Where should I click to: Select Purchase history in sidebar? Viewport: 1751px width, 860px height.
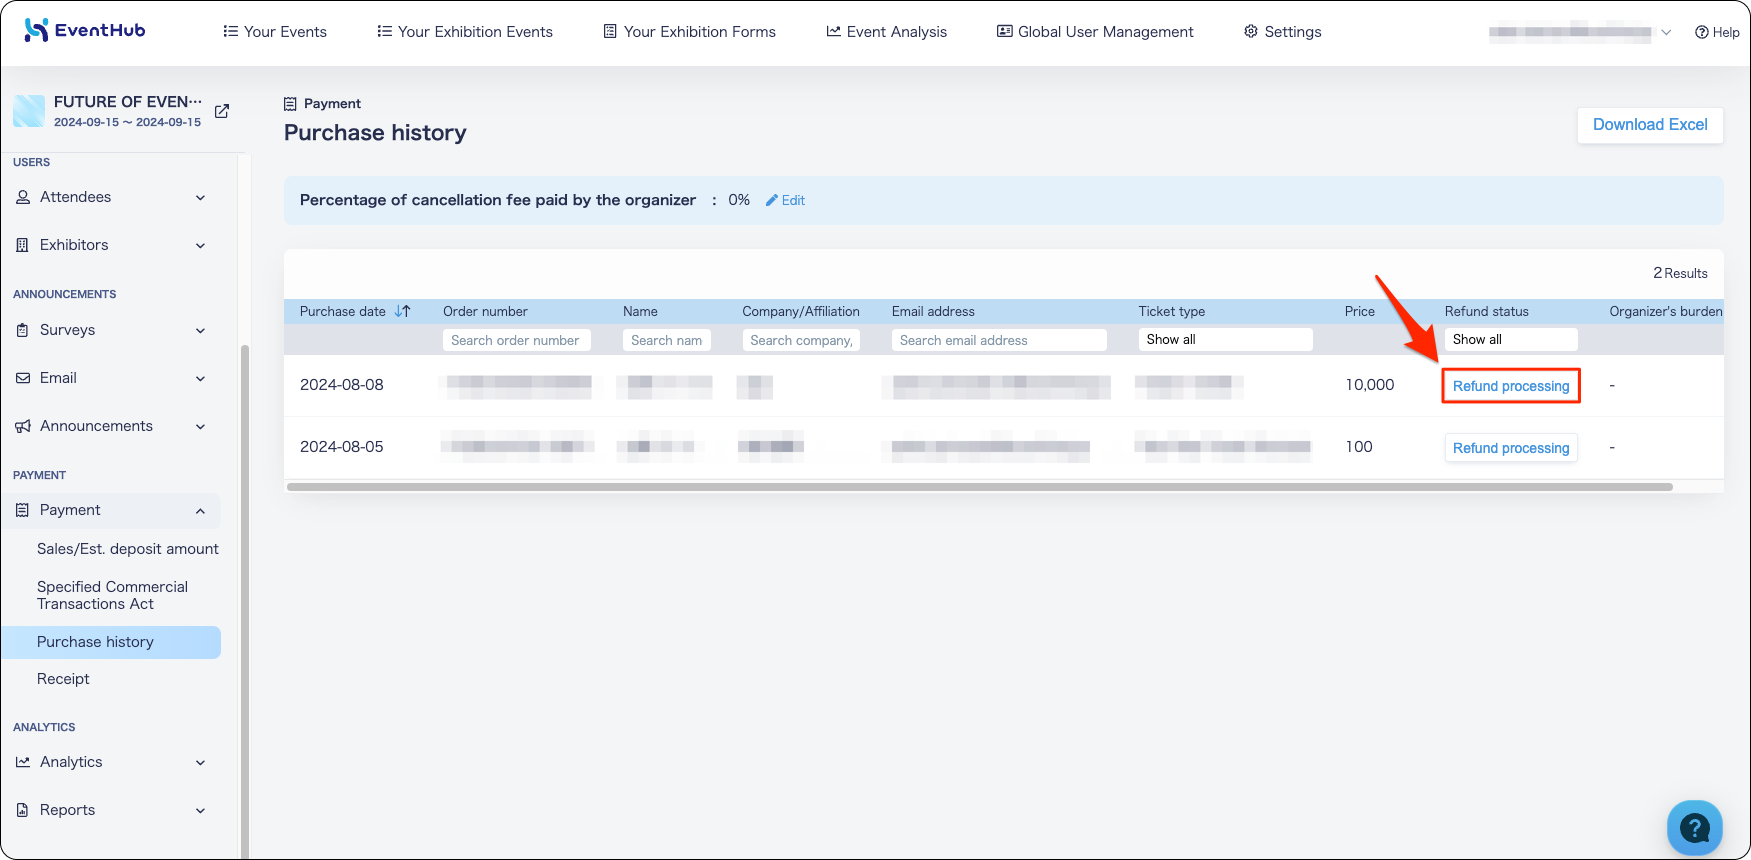(x=111, y=642)
